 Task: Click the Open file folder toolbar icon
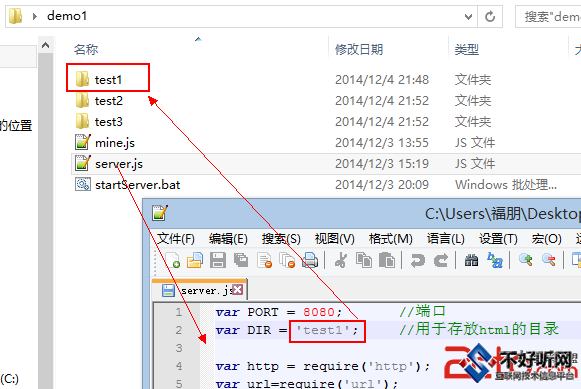pos(195,260)
